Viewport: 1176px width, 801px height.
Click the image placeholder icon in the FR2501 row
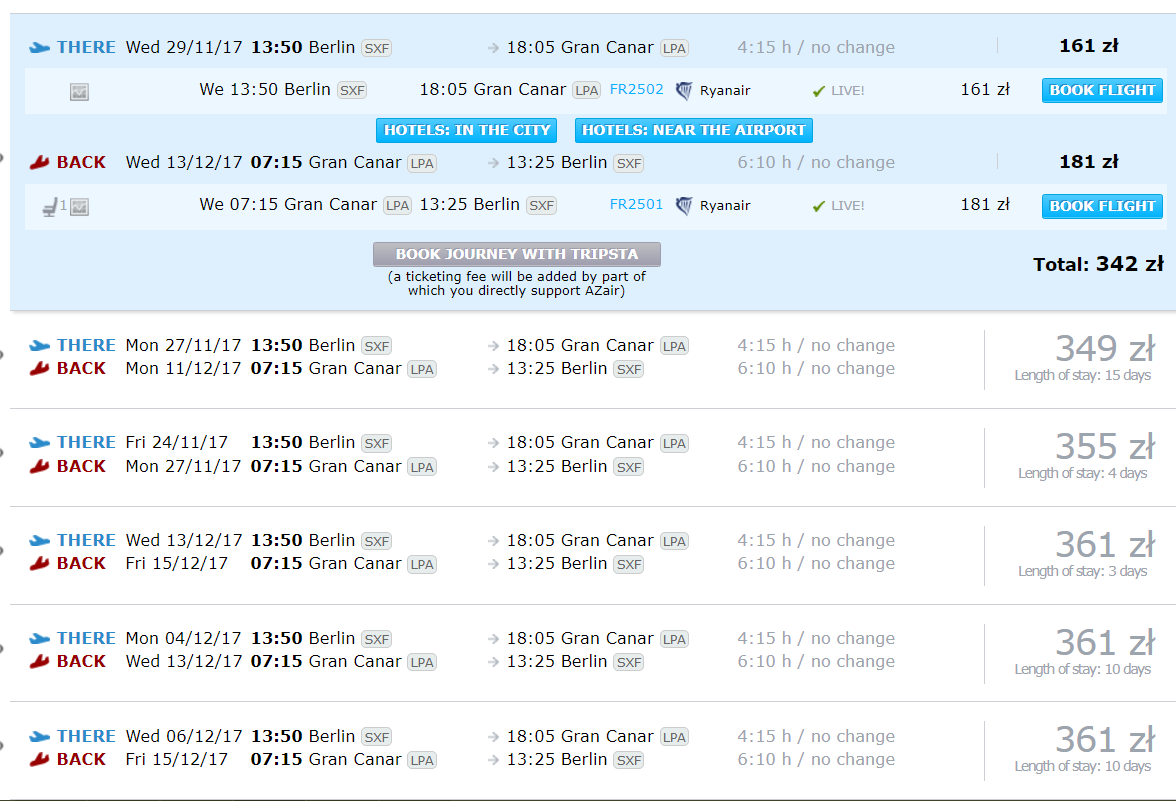pyautogui.click(x=80, y=207)
